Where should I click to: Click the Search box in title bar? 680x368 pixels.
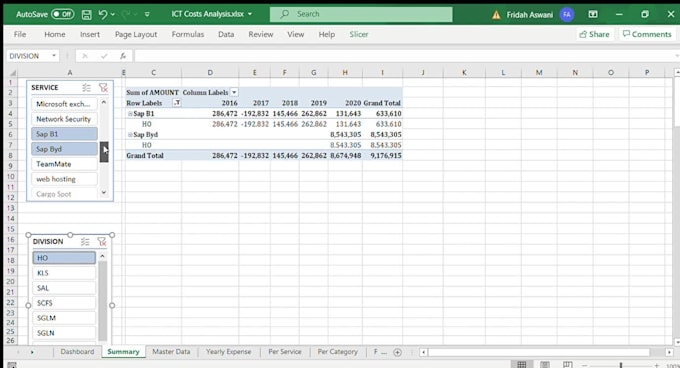pos(361,14)
